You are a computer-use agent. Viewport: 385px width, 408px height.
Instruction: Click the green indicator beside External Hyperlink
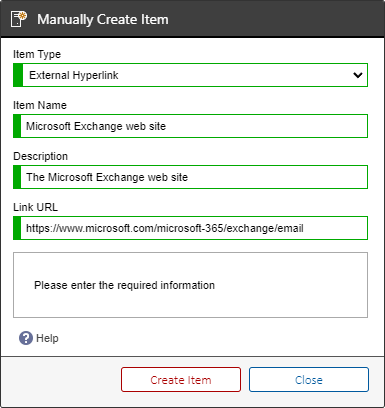pyautogui.click(x=18, y=75)
